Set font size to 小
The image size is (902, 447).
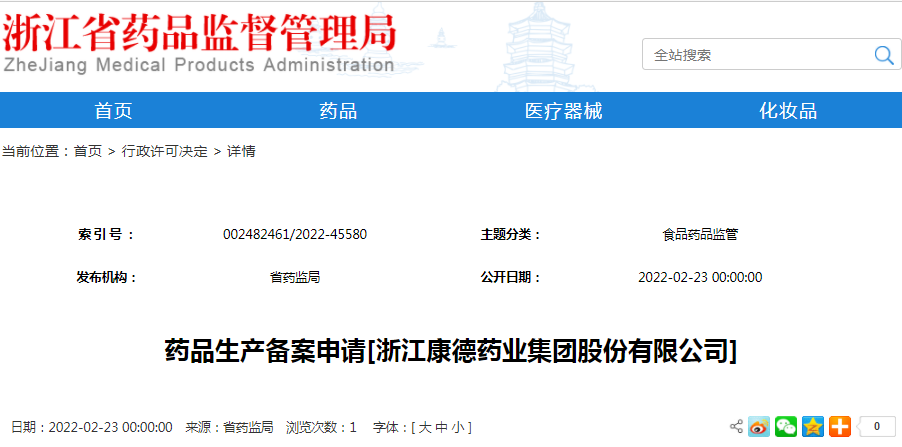(x=457, y=427)
